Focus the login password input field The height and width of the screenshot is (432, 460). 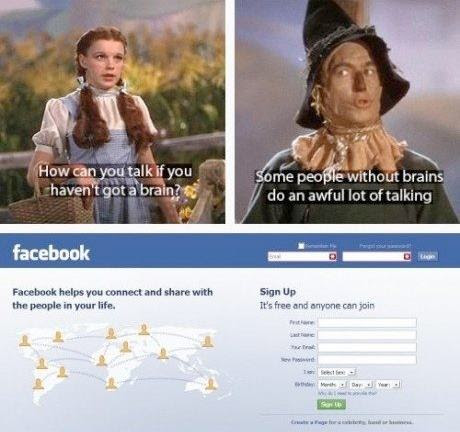(377, 256)
